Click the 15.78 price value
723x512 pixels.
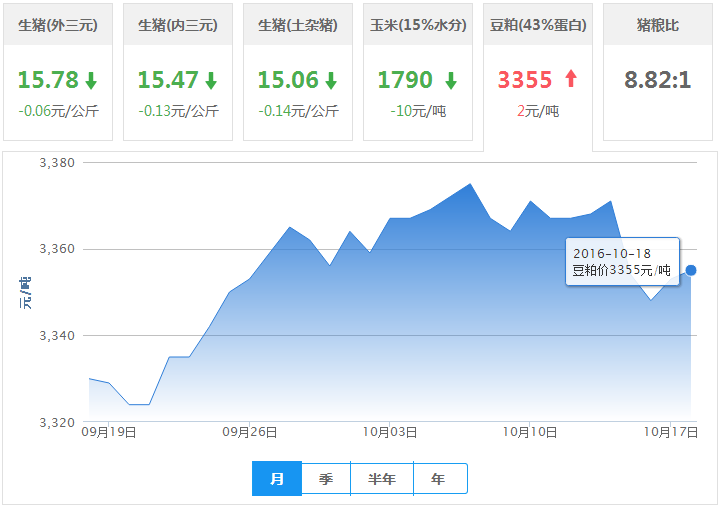point(48,80)
